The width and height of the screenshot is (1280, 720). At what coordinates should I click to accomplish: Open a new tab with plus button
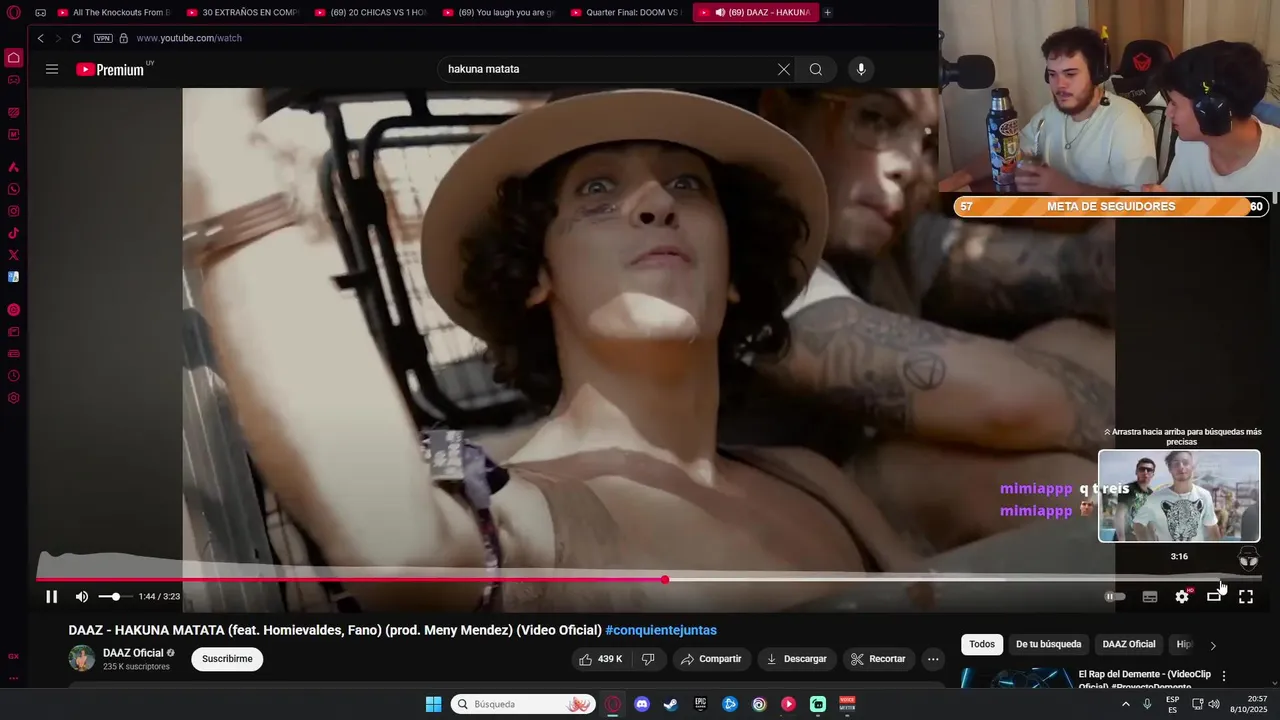click(x=827, y=13)
